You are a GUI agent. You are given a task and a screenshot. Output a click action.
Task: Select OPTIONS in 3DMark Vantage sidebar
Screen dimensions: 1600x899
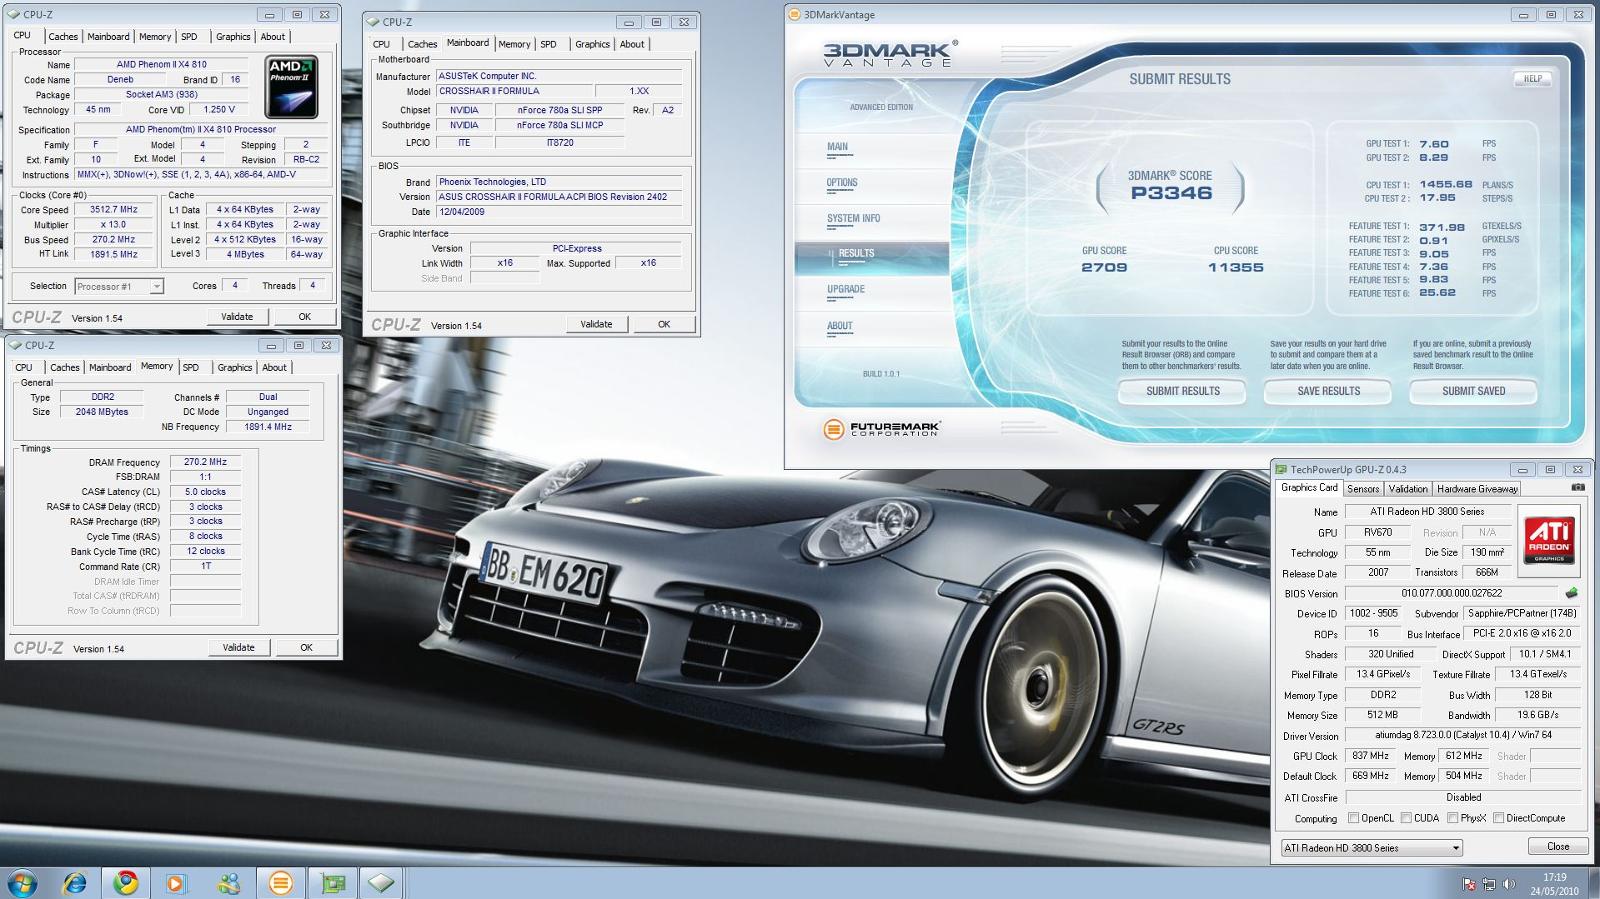pos(842,183)
